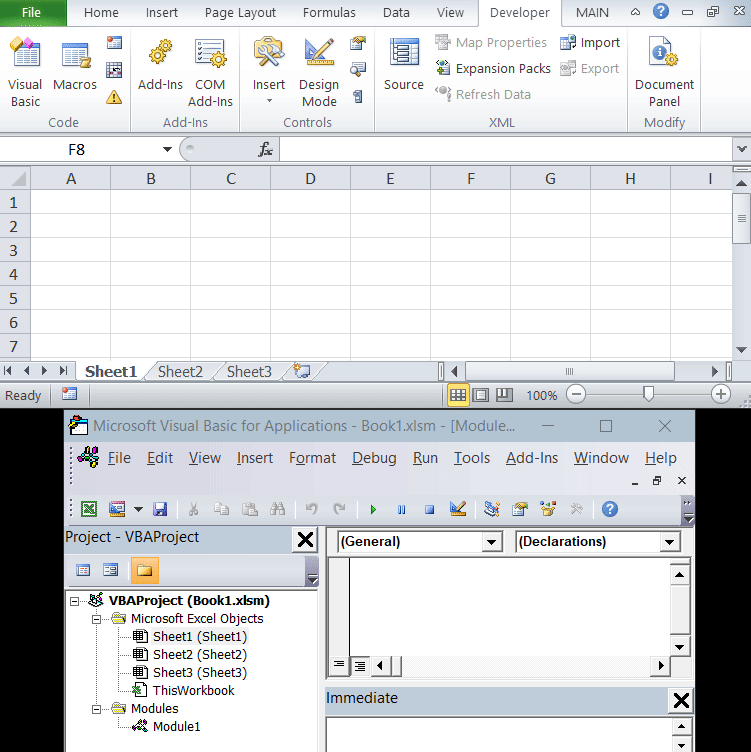This screenshot has width=751, height=752.
Task: Save Book1.xlsm in VBA toolbar
Action: point(160,509)
